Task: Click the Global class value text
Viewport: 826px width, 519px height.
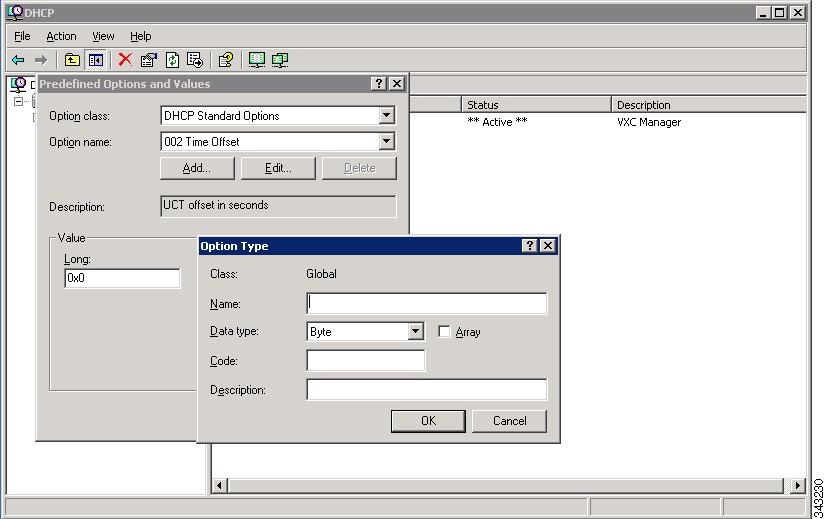Action: (x=321, y=274)
